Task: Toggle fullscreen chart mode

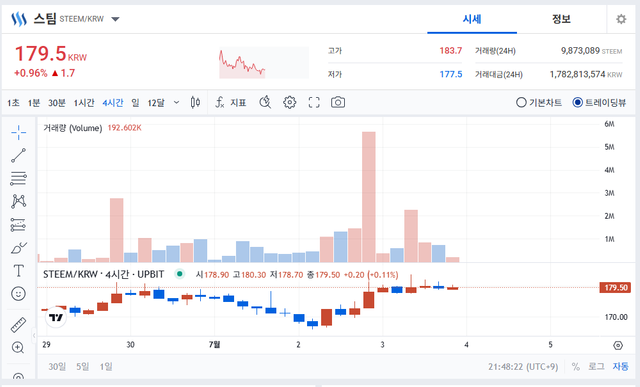Action: (314, 102)
